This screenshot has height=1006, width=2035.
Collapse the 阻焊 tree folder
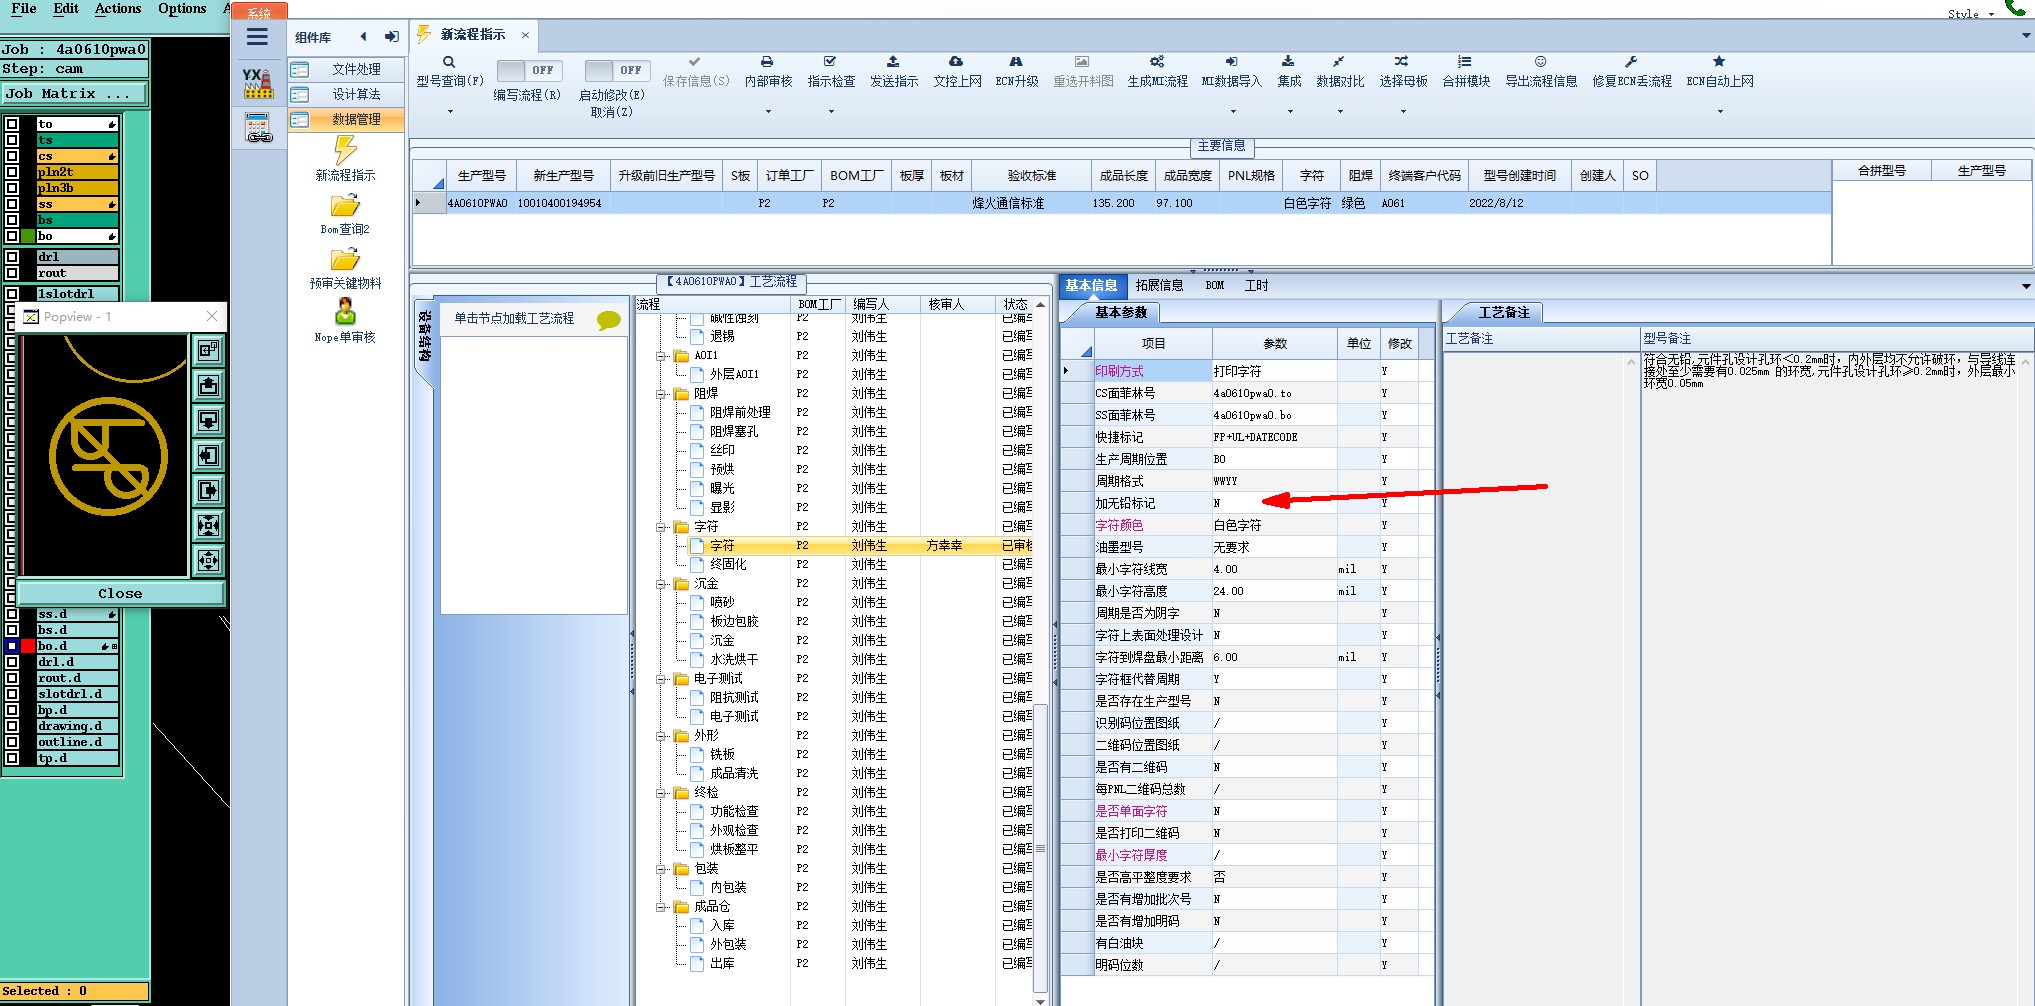pyautogui.click(x=661, y=394)
